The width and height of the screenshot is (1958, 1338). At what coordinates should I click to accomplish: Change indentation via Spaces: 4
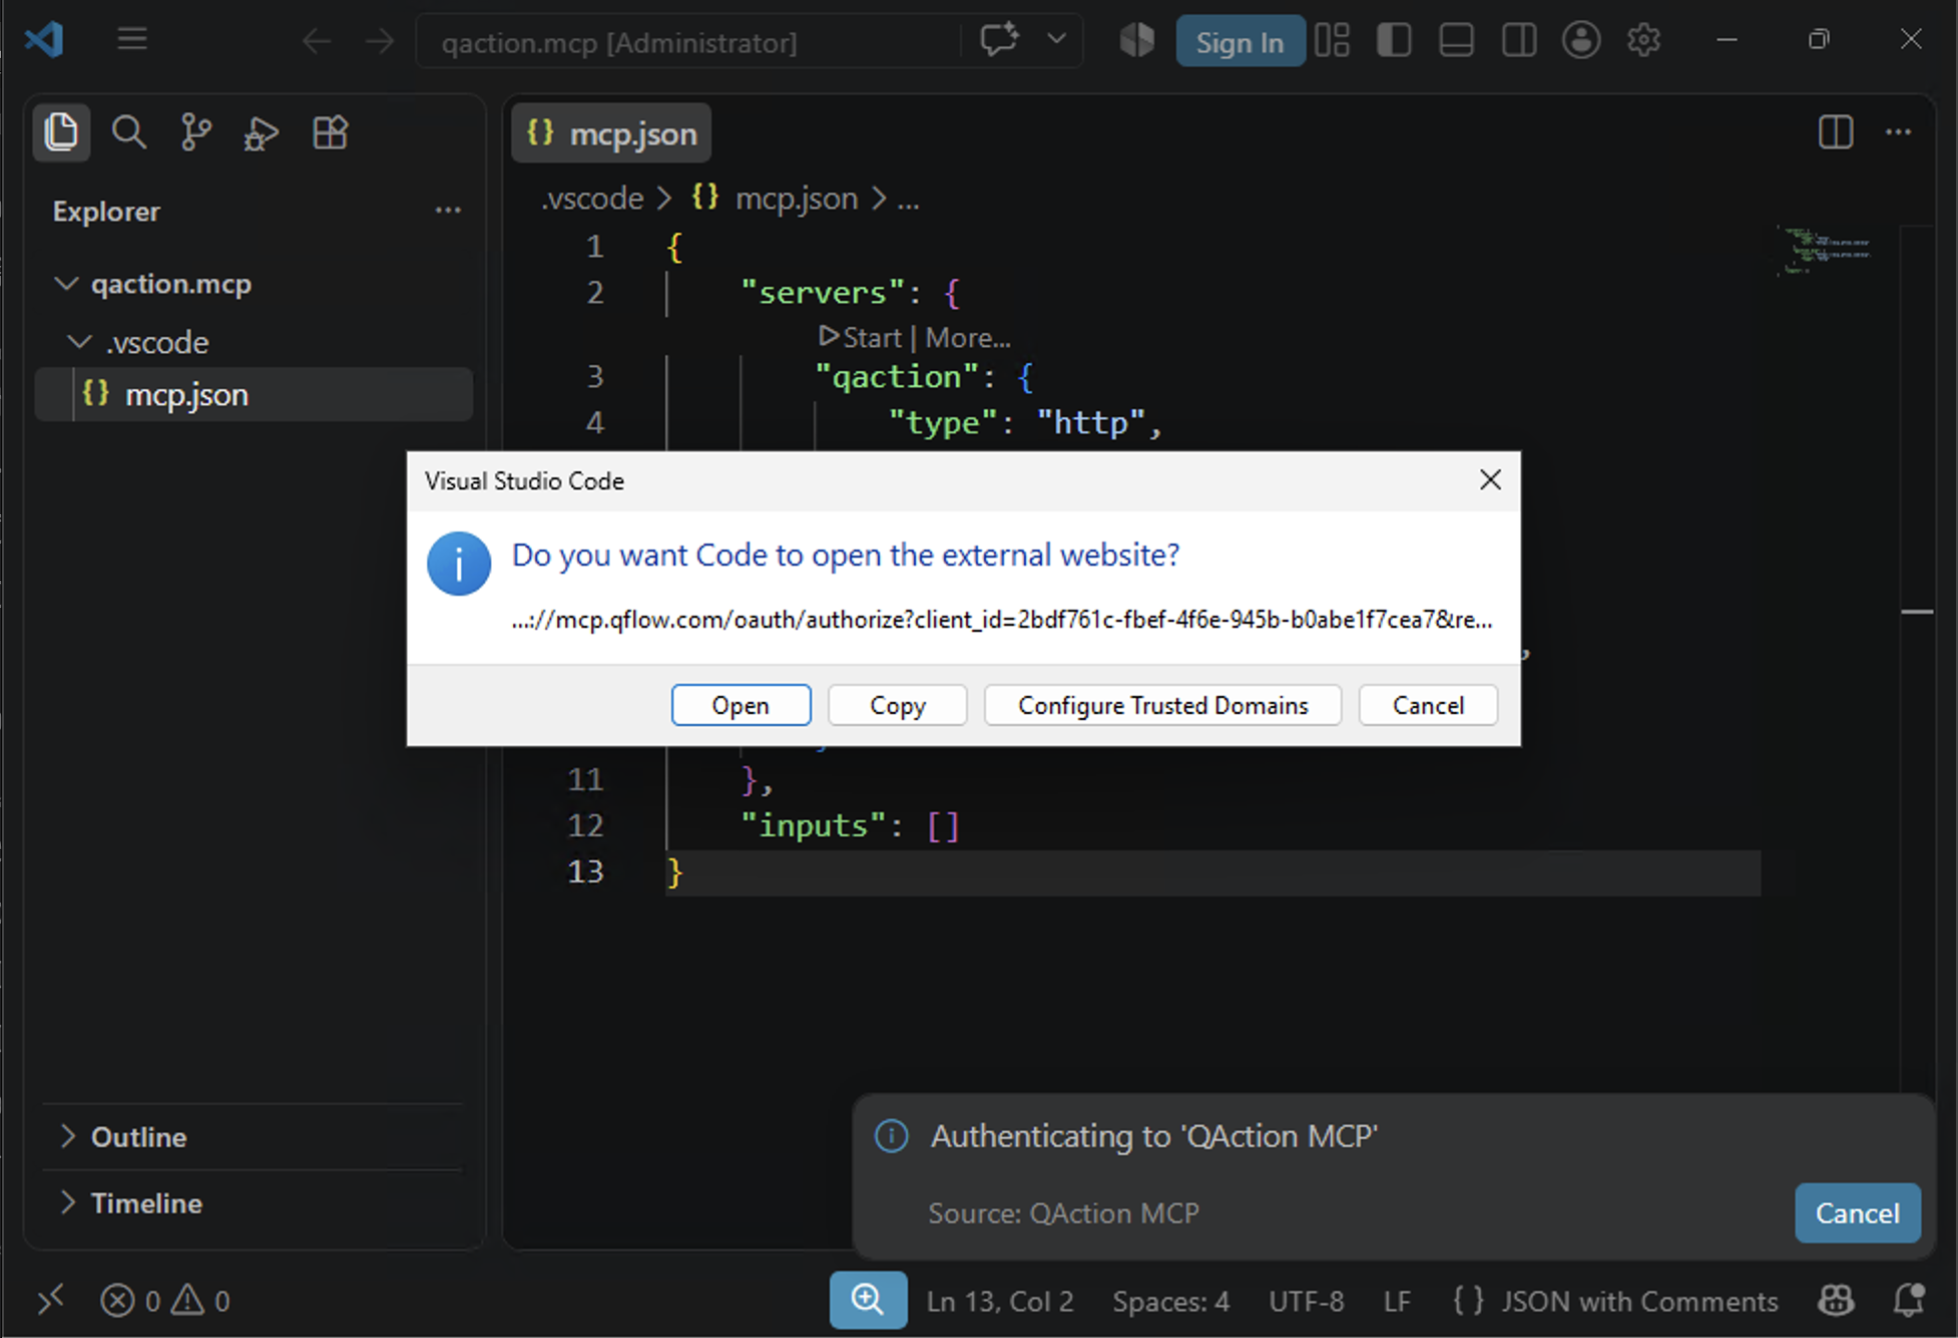[x=1171, y=1301]
